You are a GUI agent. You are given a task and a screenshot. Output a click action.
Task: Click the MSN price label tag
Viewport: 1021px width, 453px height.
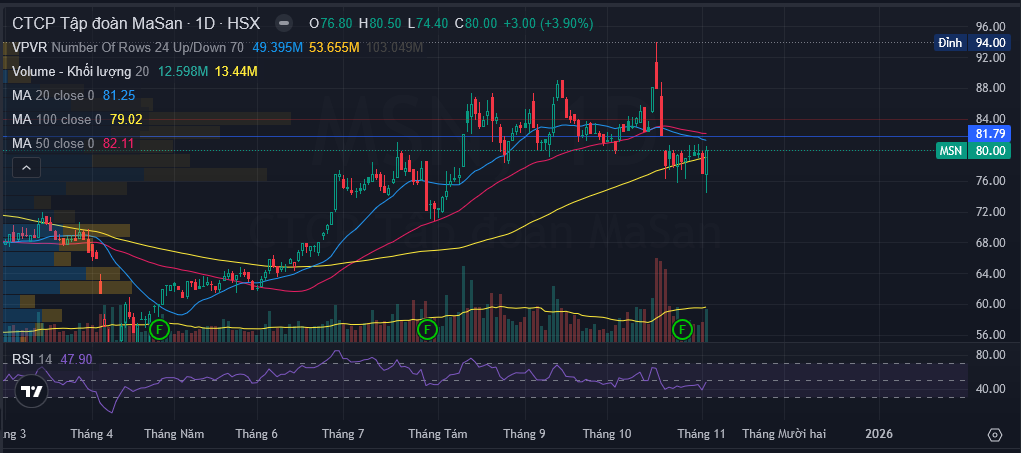950,150
